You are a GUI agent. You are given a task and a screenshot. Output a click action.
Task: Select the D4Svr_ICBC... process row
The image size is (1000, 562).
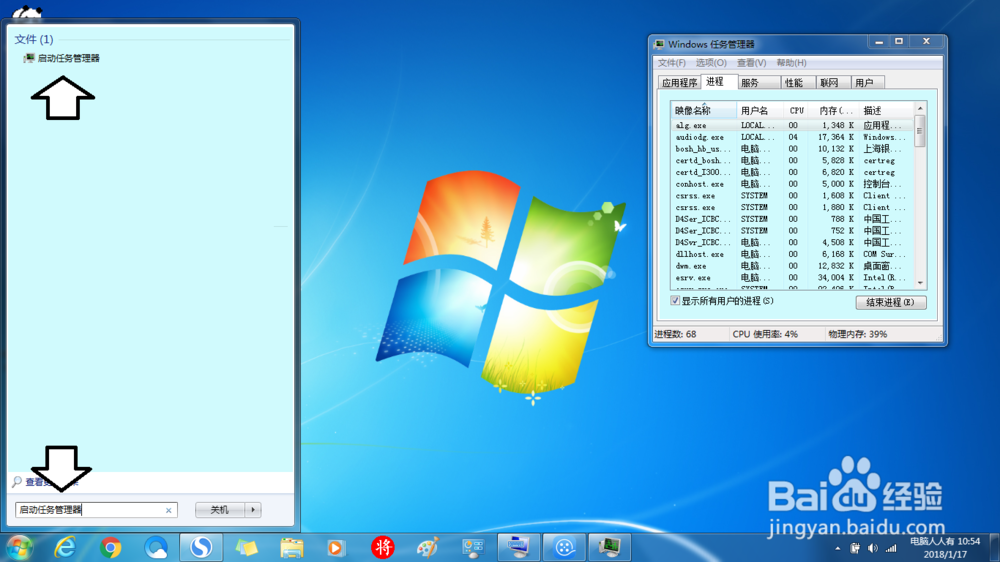(792, 242)
